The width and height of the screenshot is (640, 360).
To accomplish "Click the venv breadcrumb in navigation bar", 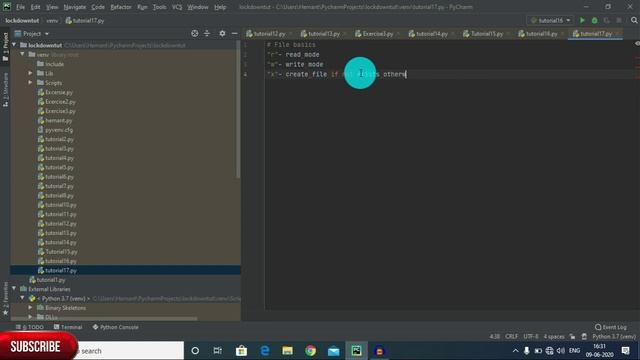I will 52,20.
